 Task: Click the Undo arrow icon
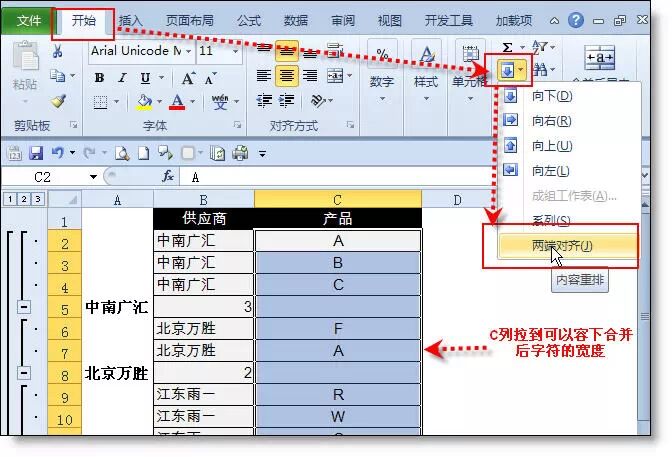(57, 153)
